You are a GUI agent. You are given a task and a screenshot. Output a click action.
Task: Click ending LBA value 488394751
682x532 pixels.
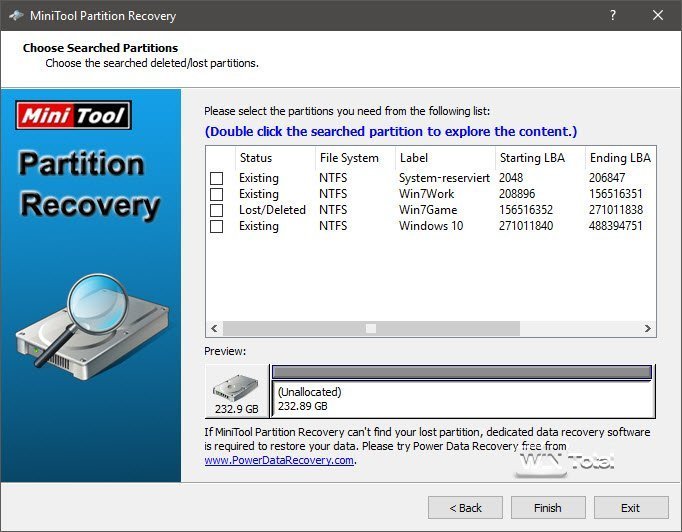(x=615, y=226)
